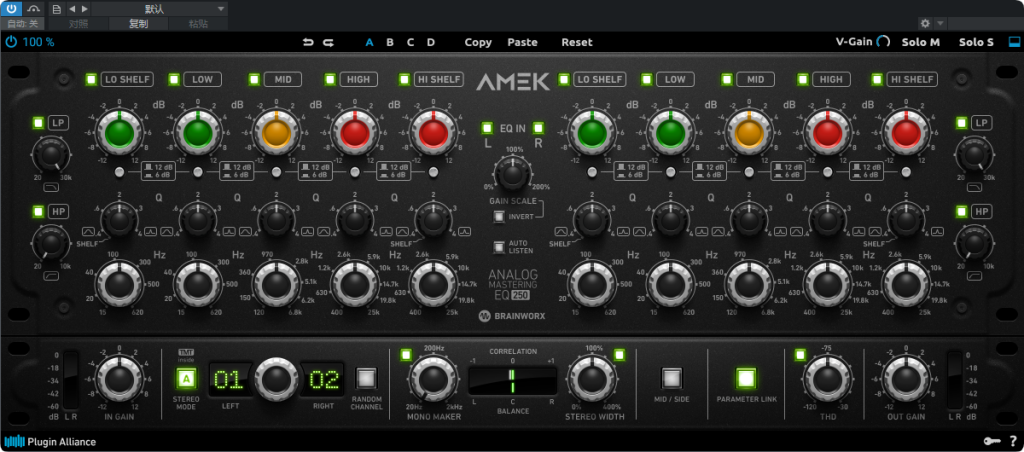Click the LEFT channel 01 display
This screenshot has height=452, width=1024.
pyautogui.click(x=229, y=379)
